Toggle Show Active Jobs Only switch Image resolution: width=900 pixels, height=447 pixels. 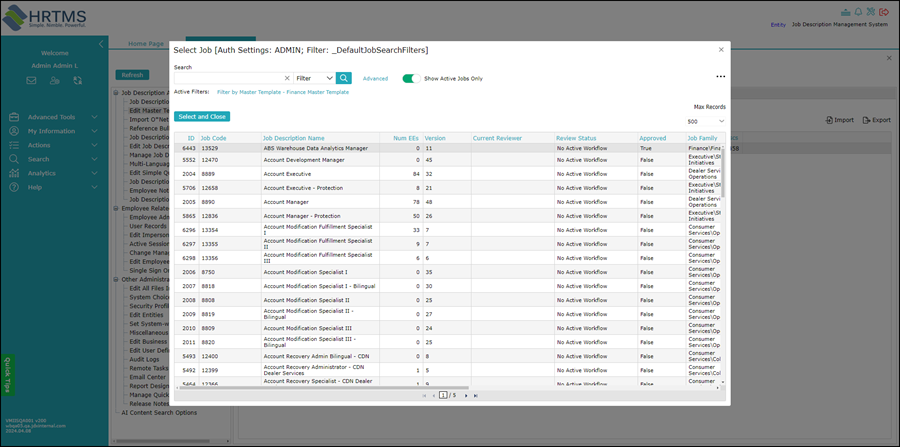point(412,78)
